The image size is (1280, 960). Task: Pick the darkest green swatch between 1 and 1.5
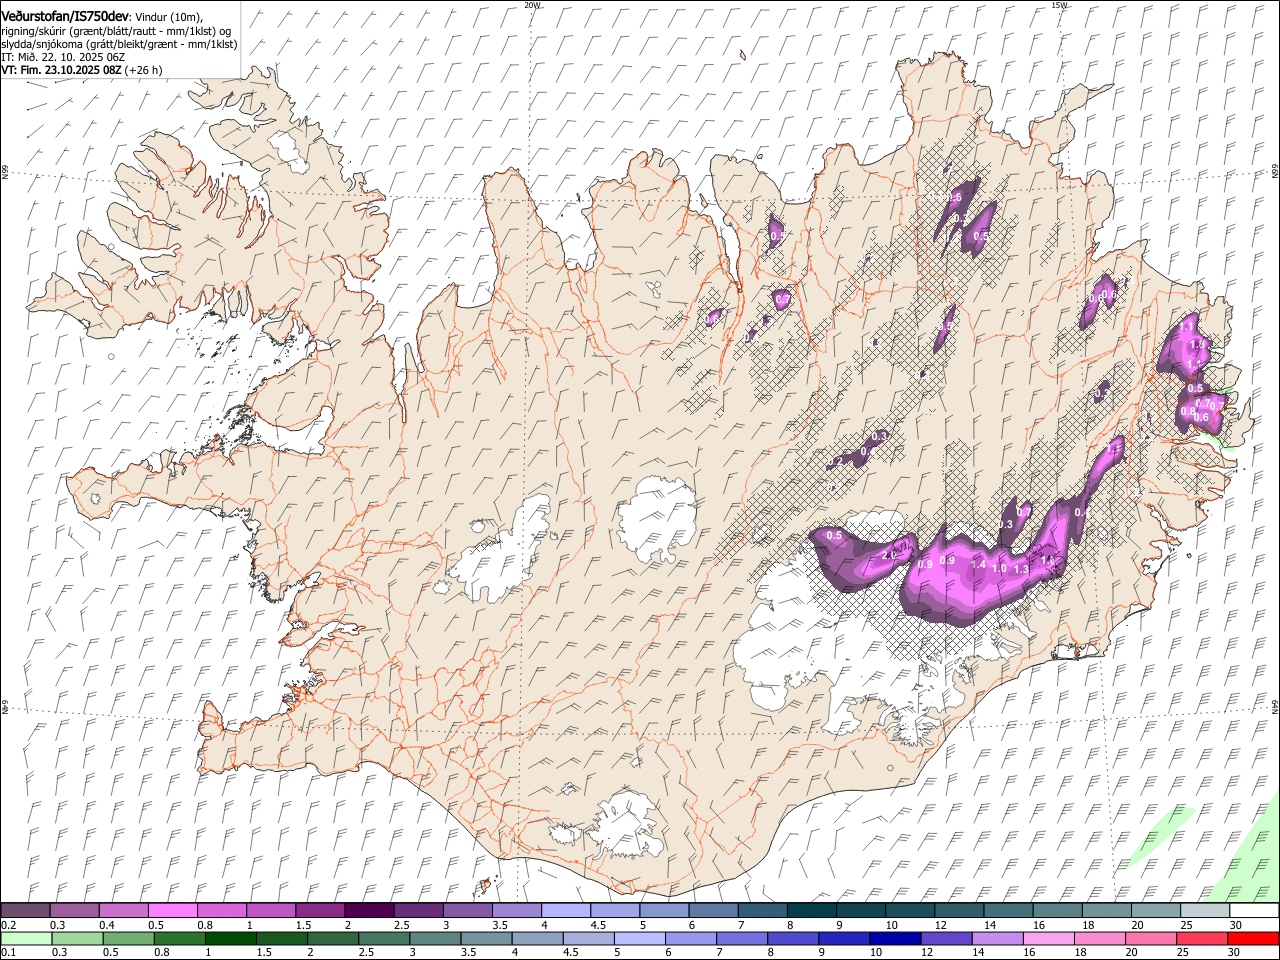[x=230, y=938]
